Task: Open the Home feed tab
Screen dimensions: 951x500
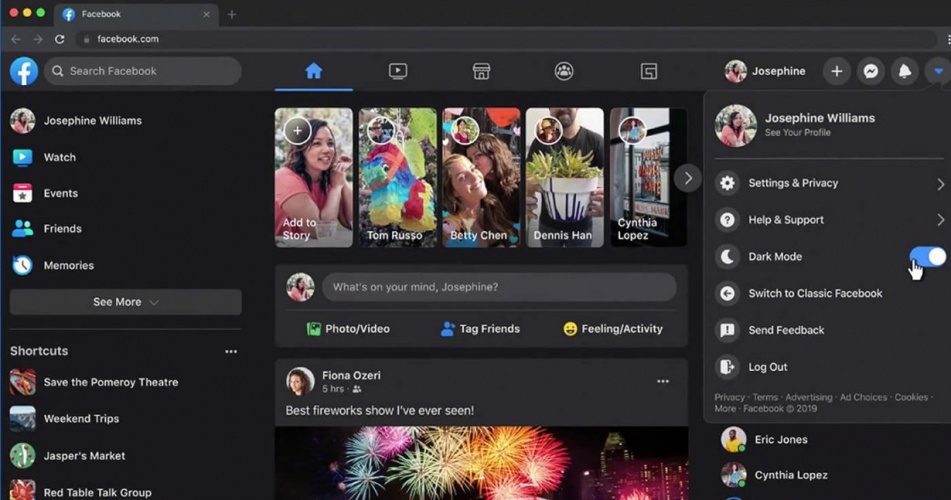Action: (x=314, y=71)
